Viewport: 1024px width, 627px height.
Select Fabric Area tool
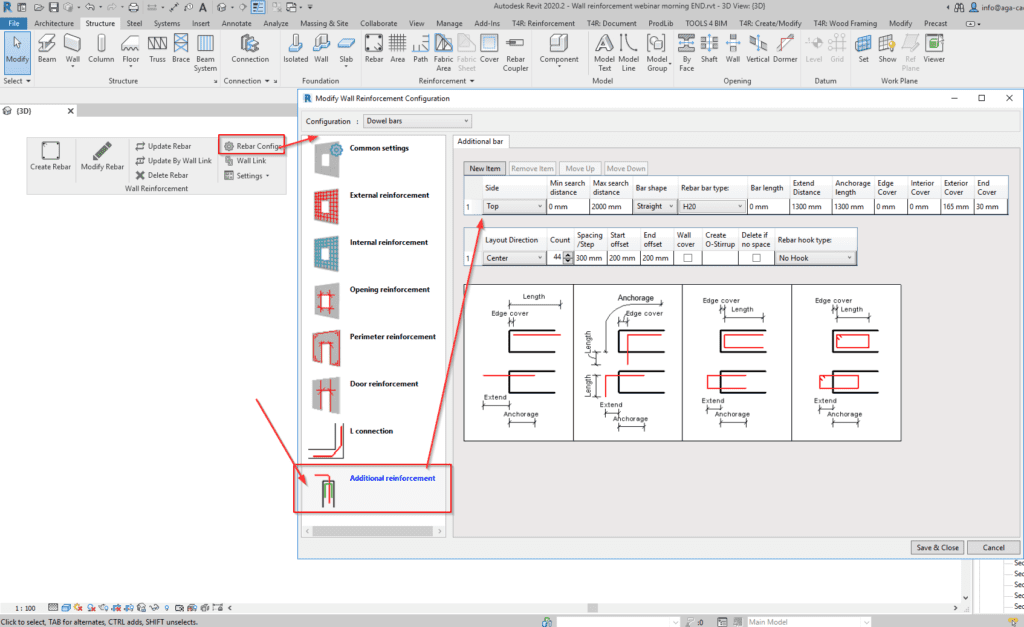coord(443,53)
